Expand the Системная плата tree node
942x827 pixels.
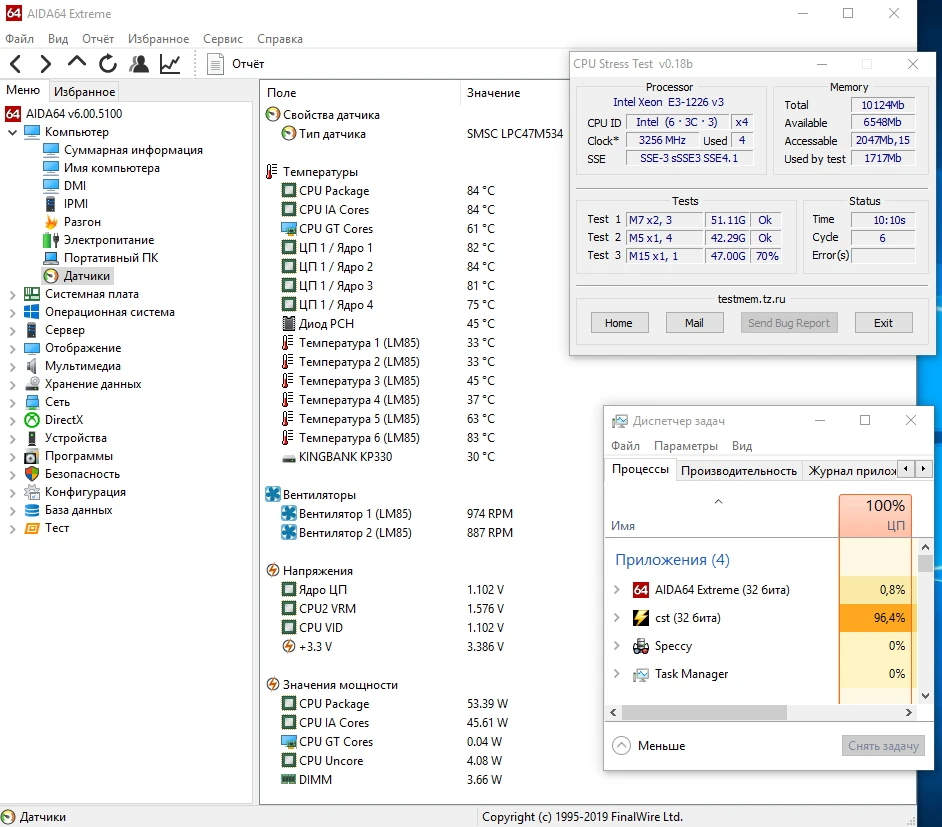click(x=13, y=294)
